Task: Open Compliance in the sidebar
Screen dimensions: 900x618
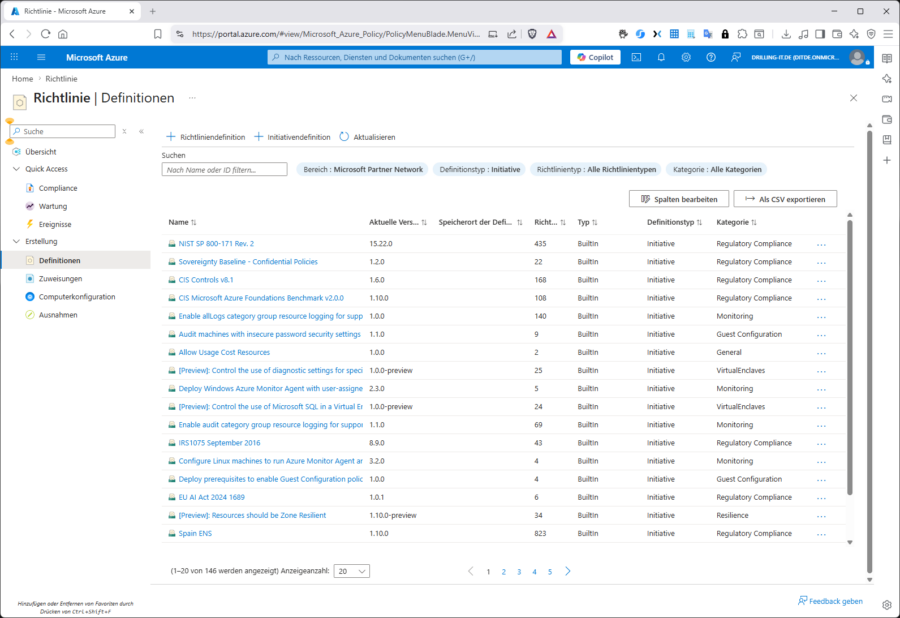Action: pyautogui.click(x=57, y=188)
